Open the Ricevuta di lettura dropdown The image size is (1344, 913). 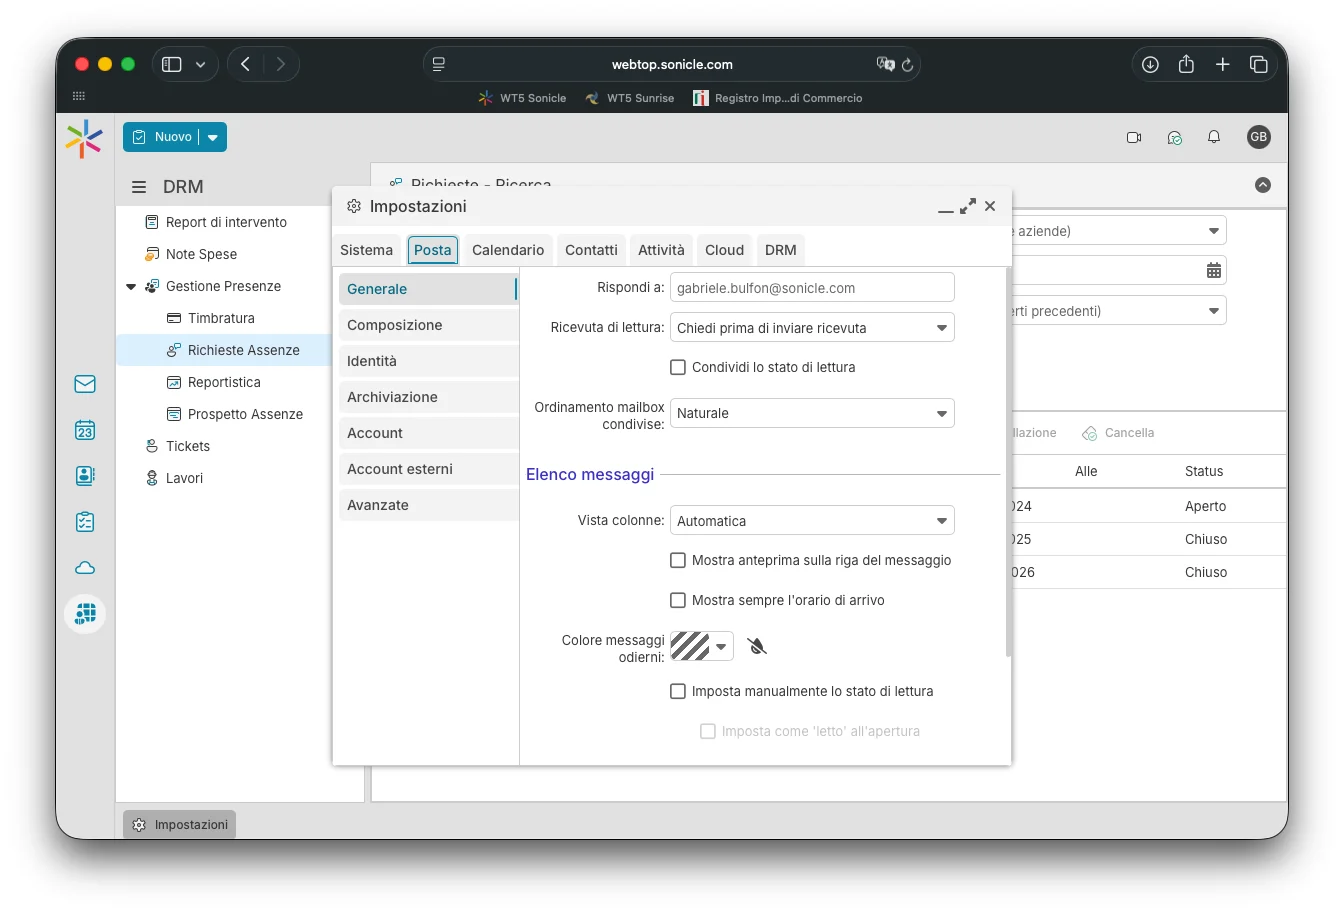point(811,328)
